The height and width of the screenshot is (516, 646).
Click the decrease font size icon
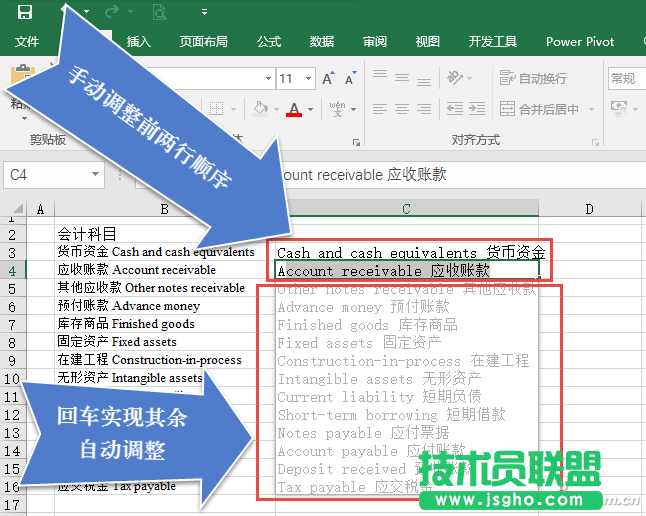click(351, 79)
